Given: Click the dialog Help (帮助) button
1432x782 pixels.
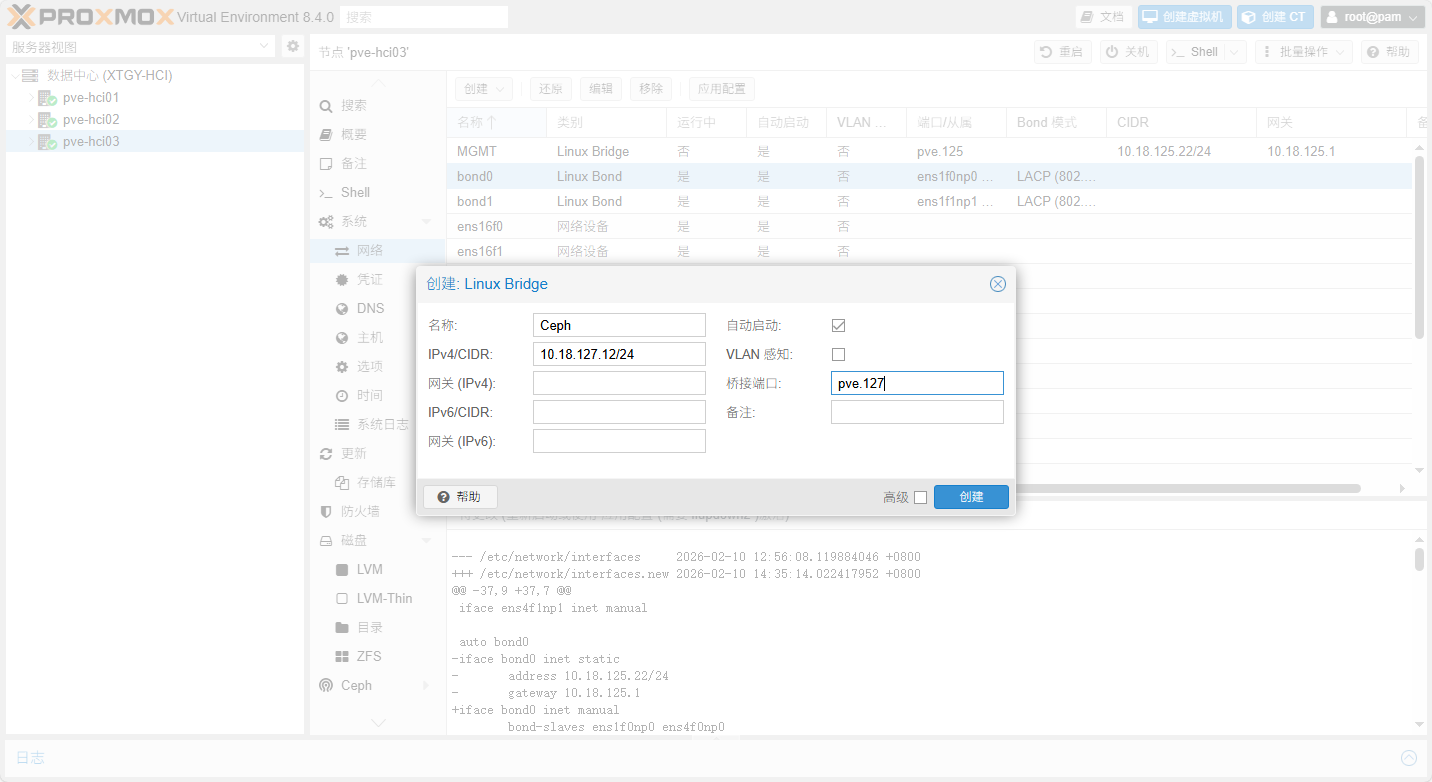Looking at the screenshot, I should pyautogui.click(x=460, y=497).
